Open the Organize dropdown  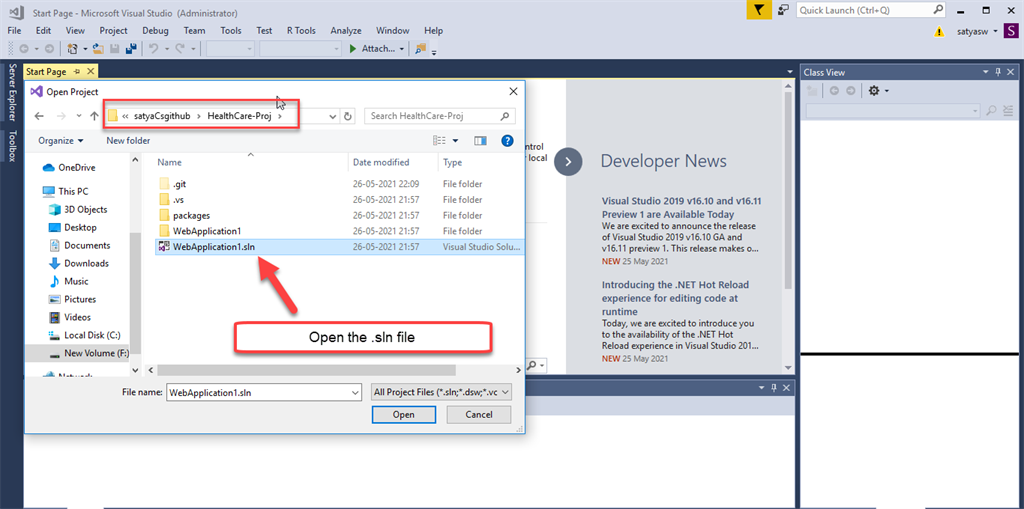pos(61,140)
